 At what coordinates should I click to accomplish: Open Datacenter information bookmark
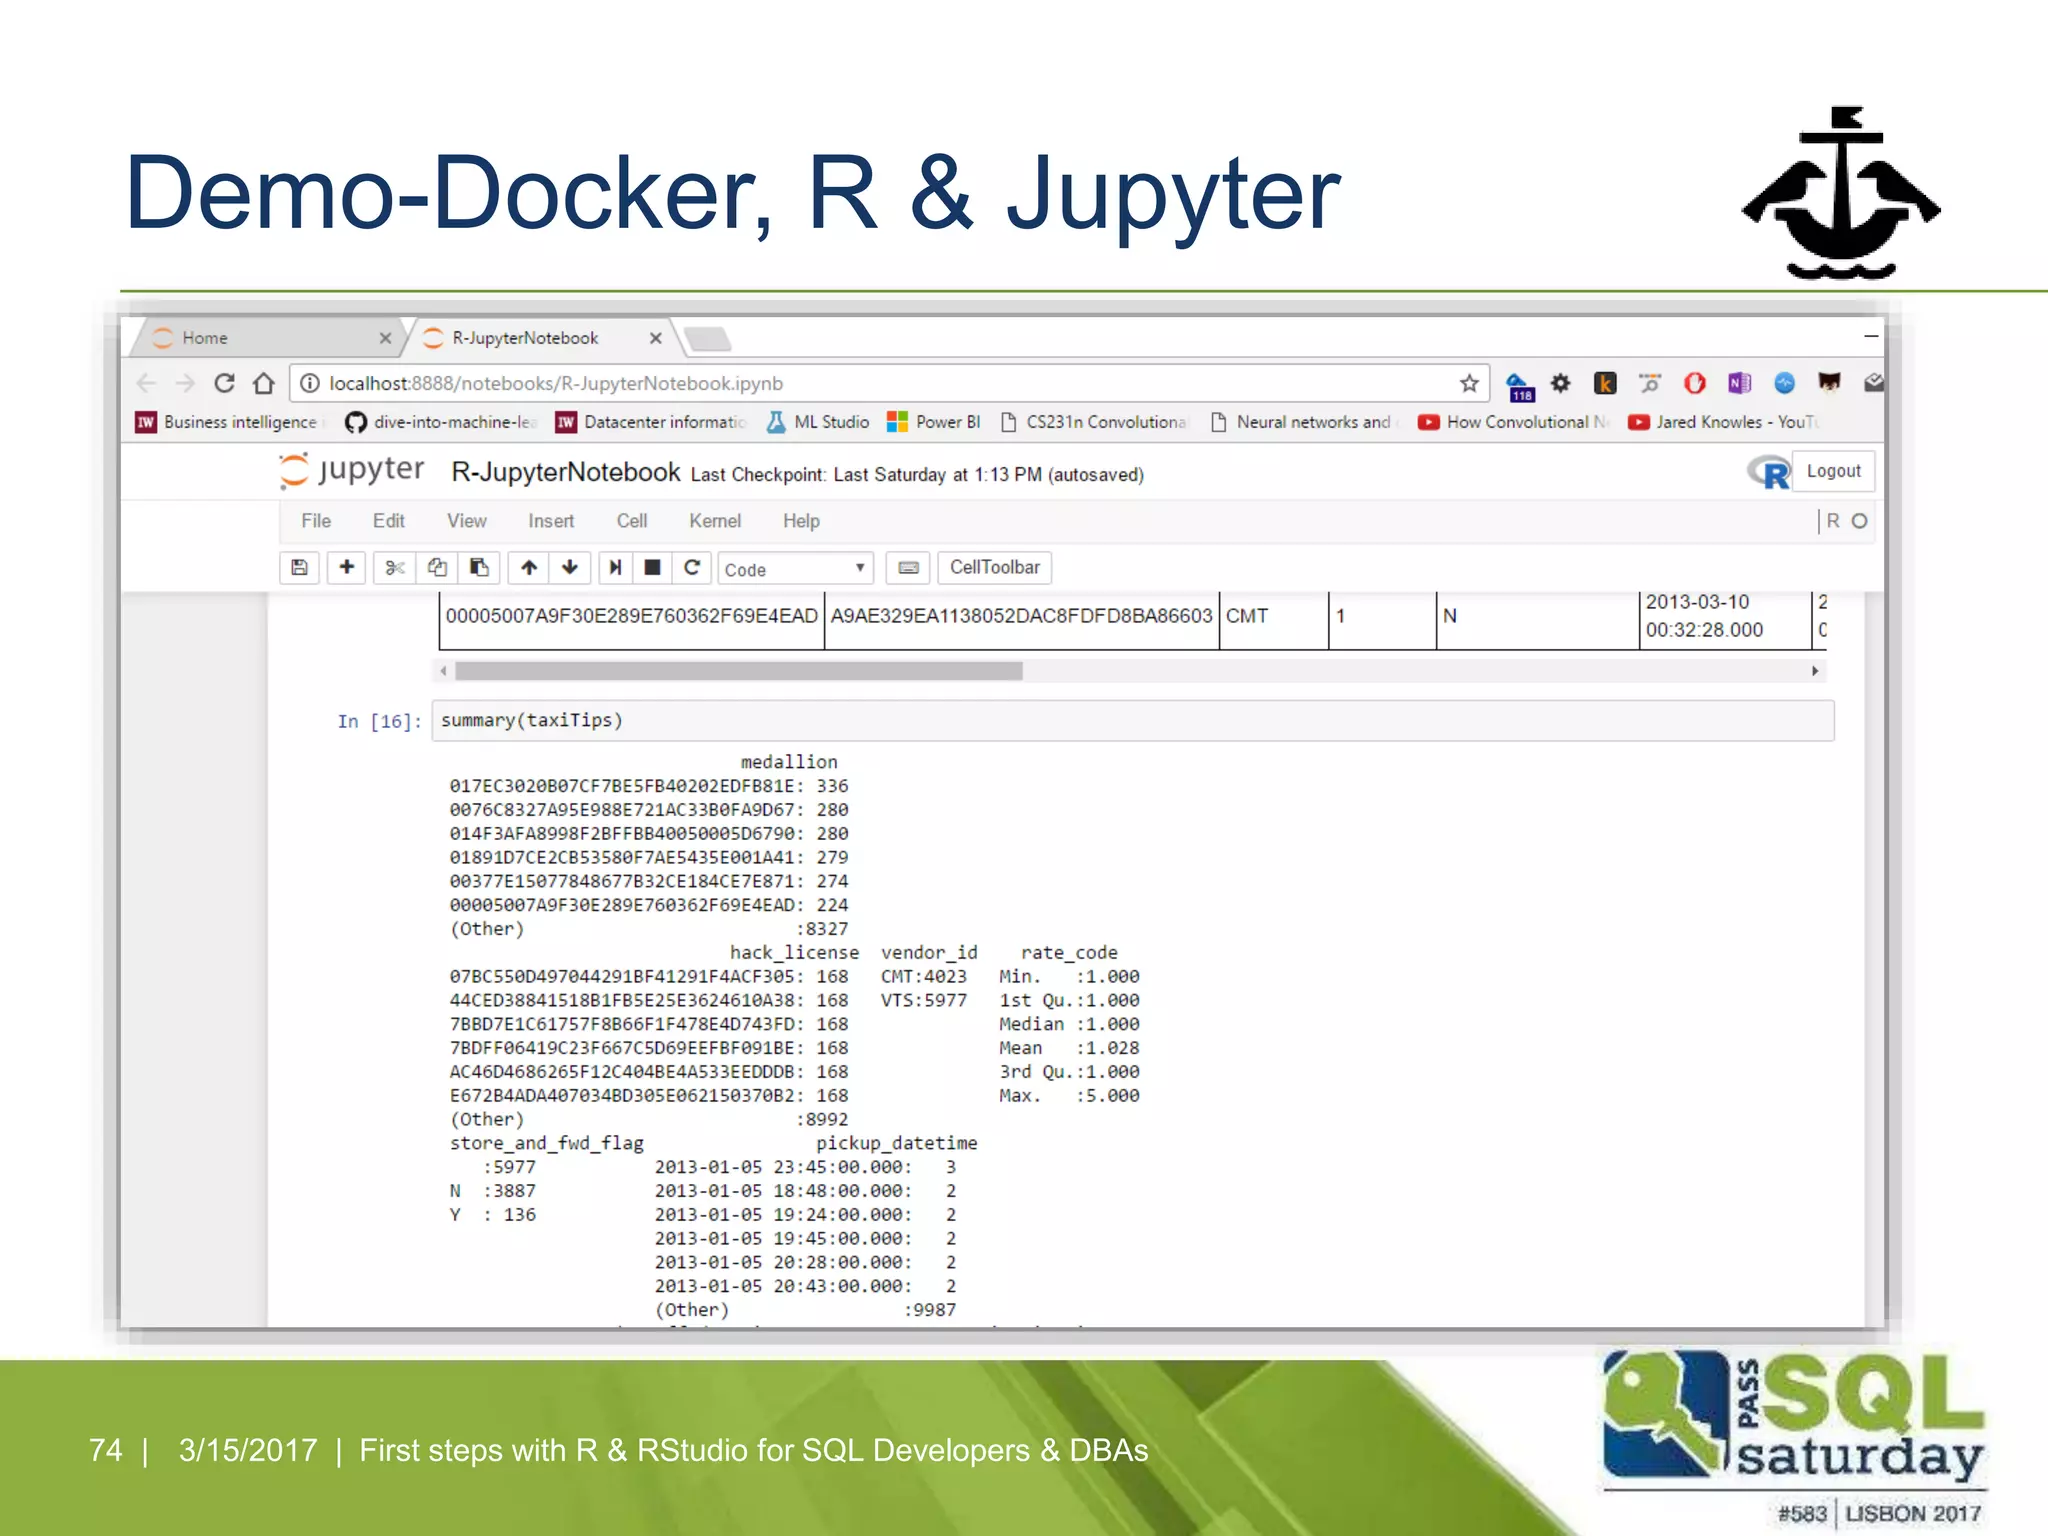click(652, 422)
